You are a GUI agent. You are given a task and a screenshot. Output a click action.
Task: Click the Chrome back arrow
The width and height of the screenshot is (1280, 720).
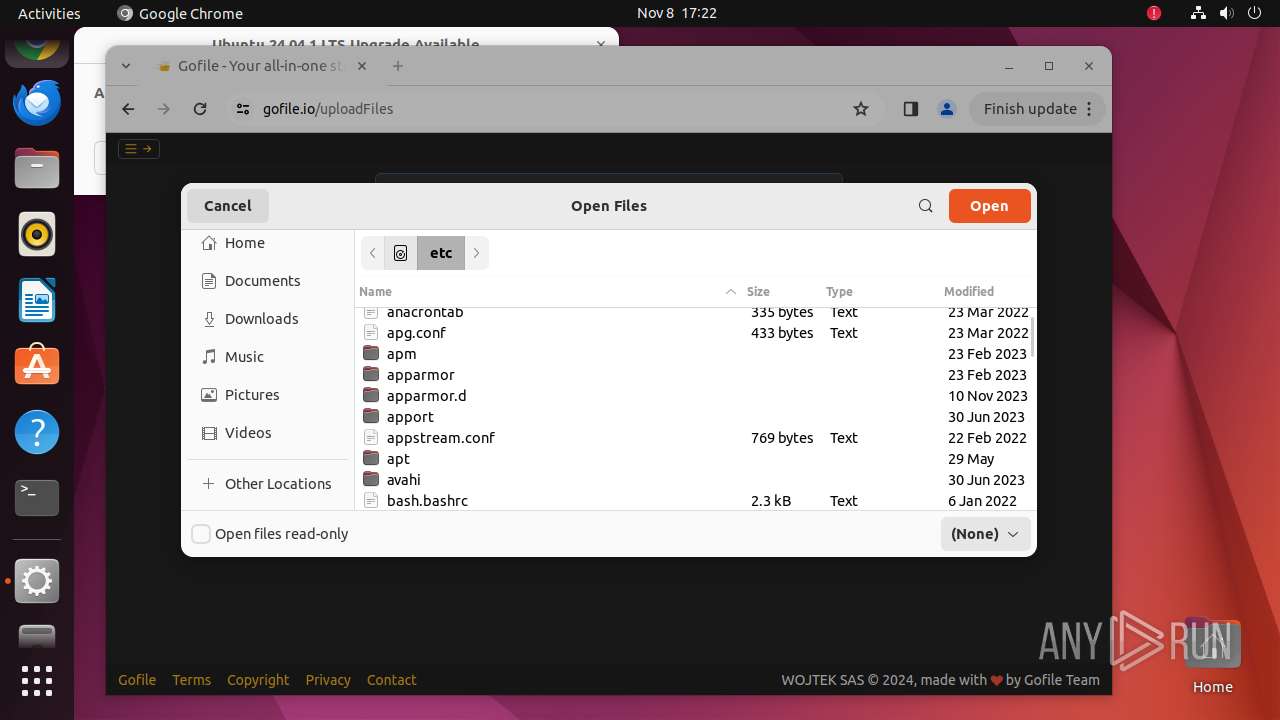[128, 109]
